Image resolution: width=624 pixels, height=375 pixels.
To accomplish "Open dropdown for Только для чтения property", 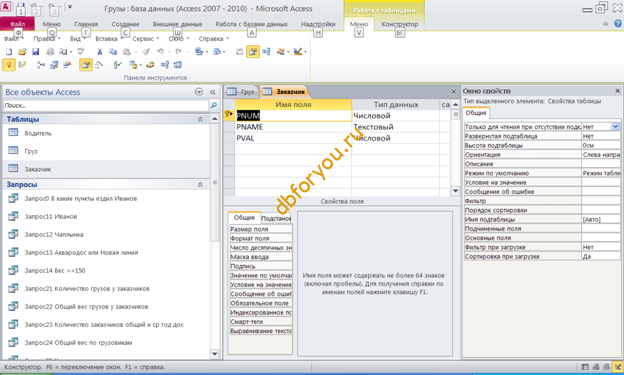I will pos(616,127).
